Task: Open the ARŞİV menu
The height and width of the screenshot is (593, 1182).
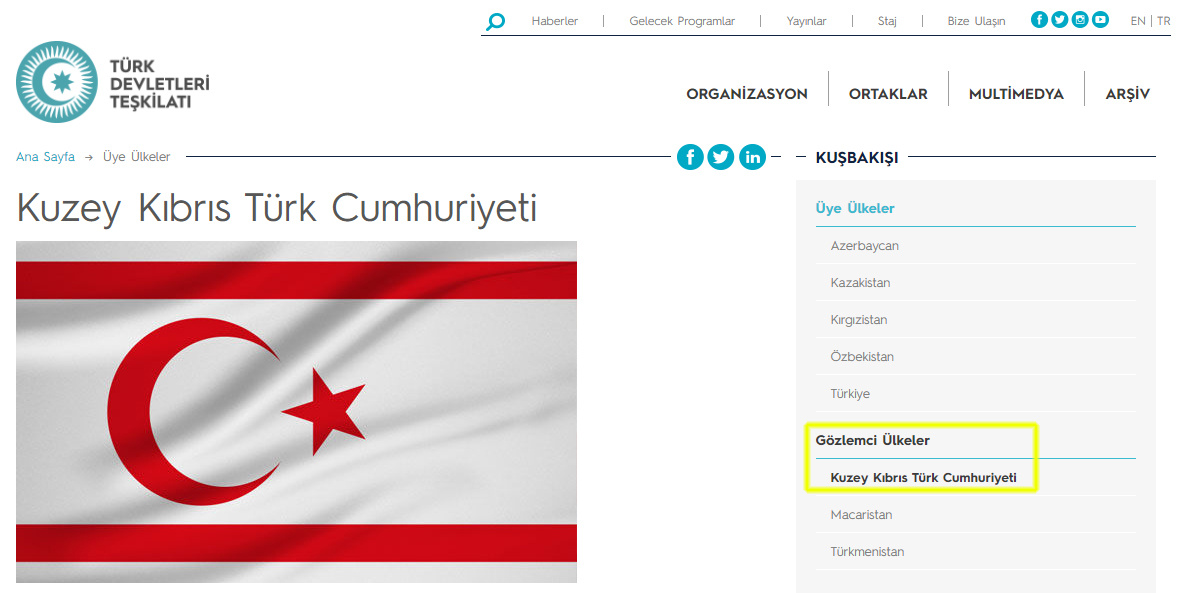Action: 1127,94
